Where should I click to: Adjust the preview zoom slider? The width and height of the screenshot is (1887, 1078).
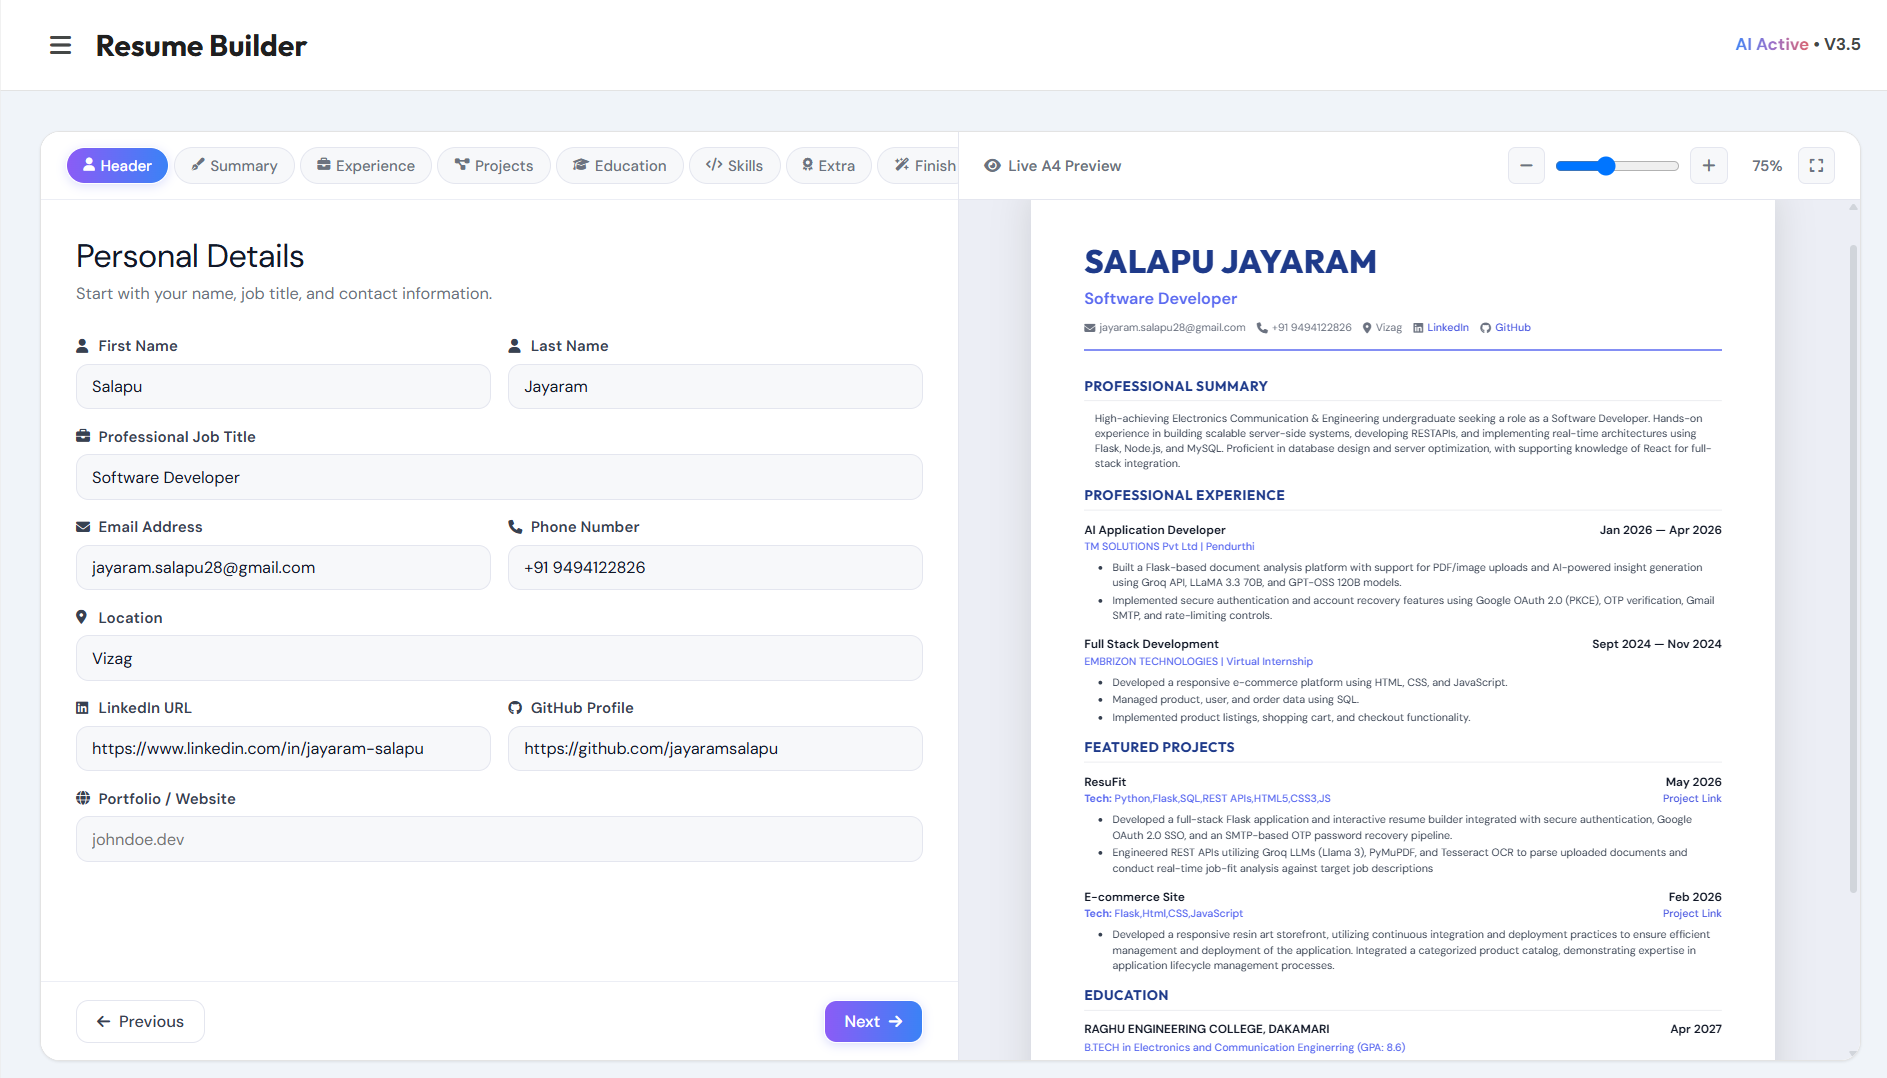point(1617,166)
